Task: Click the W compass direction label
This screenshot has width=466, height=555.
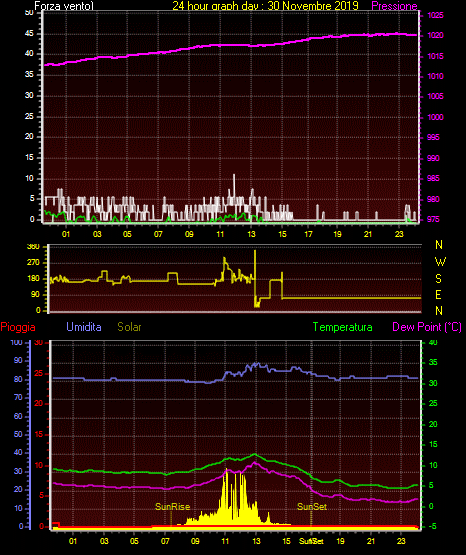Action: click(440, 262)
